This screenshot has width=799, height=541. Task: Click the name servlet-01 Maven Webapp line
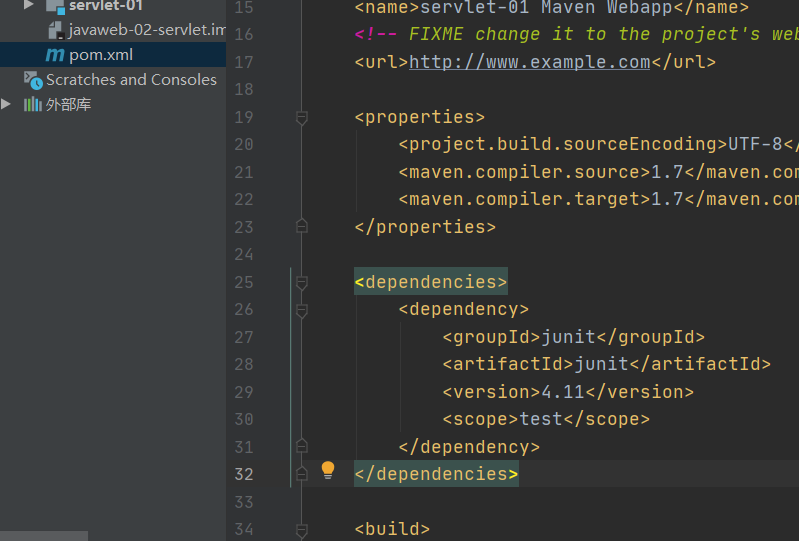[x=551, y=7]
